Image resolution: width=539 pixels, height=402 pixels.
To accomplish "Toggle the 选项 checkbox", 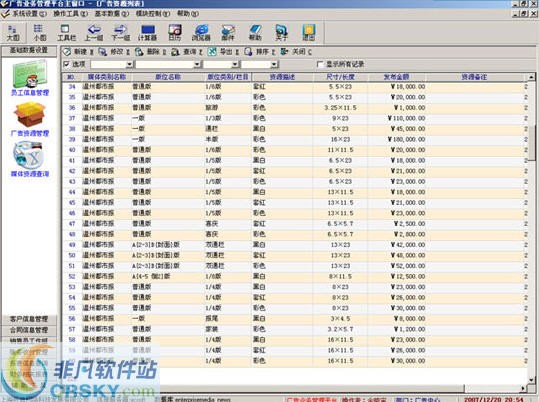I will [x=67, y=64].
